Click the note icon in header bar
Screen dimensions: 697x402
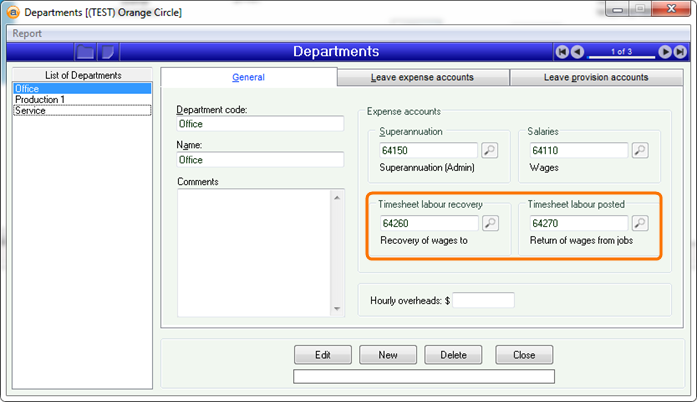point(108,52)
